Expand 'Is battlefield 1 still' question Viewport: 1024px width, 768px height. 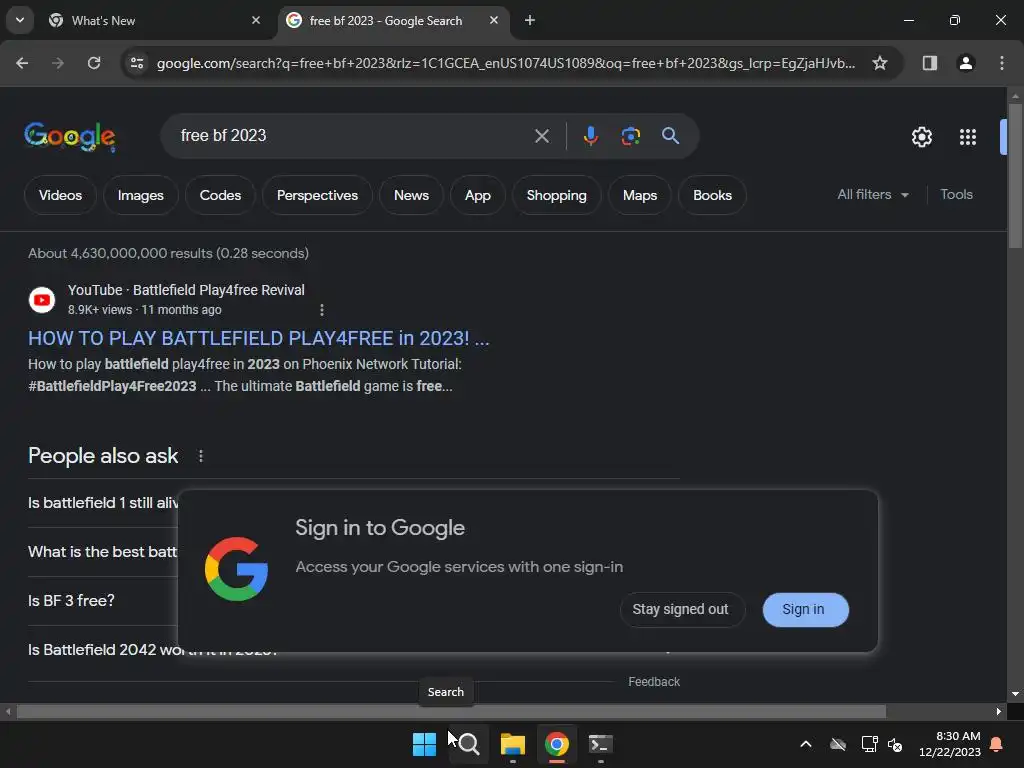(101, 503)
